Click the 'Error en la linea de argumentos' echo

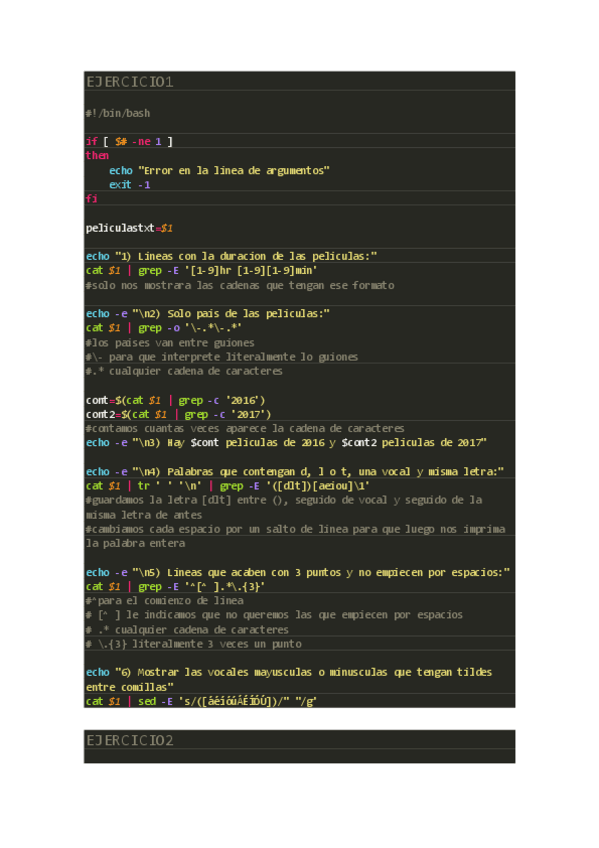point(219,170)
